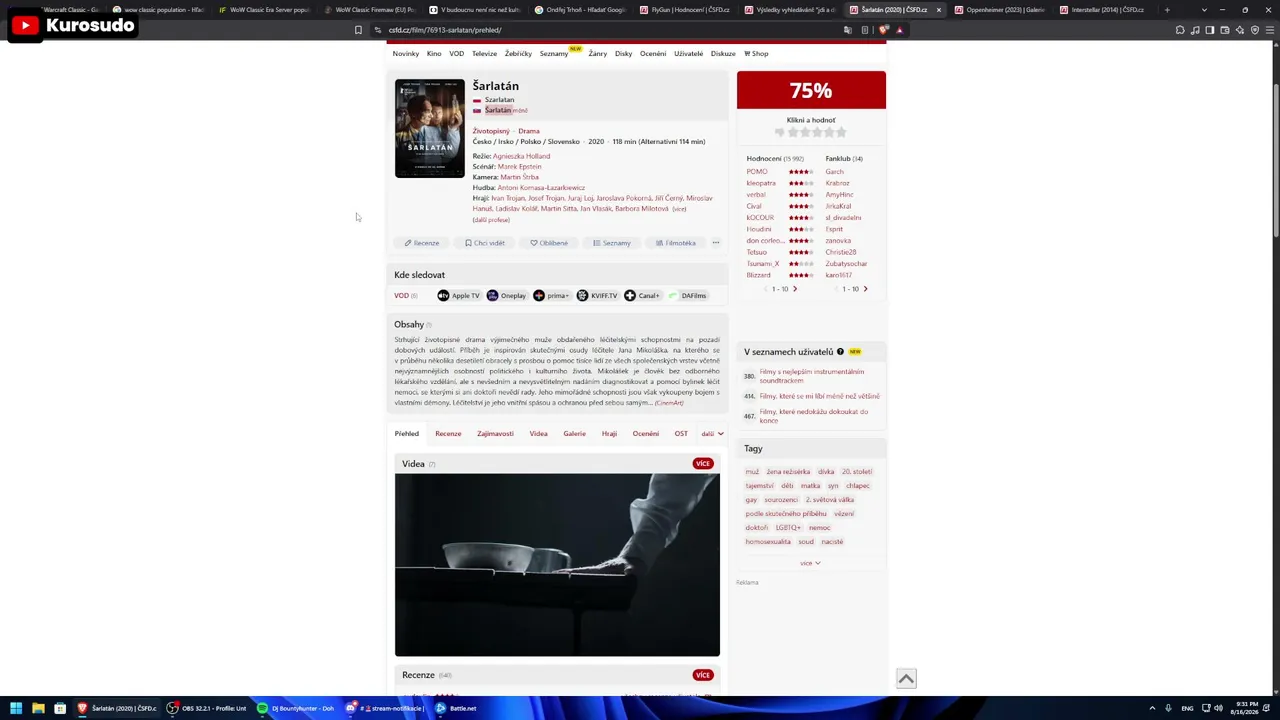
Task: Go to next page of Hodnocení
Action: [x=795, y=289]
